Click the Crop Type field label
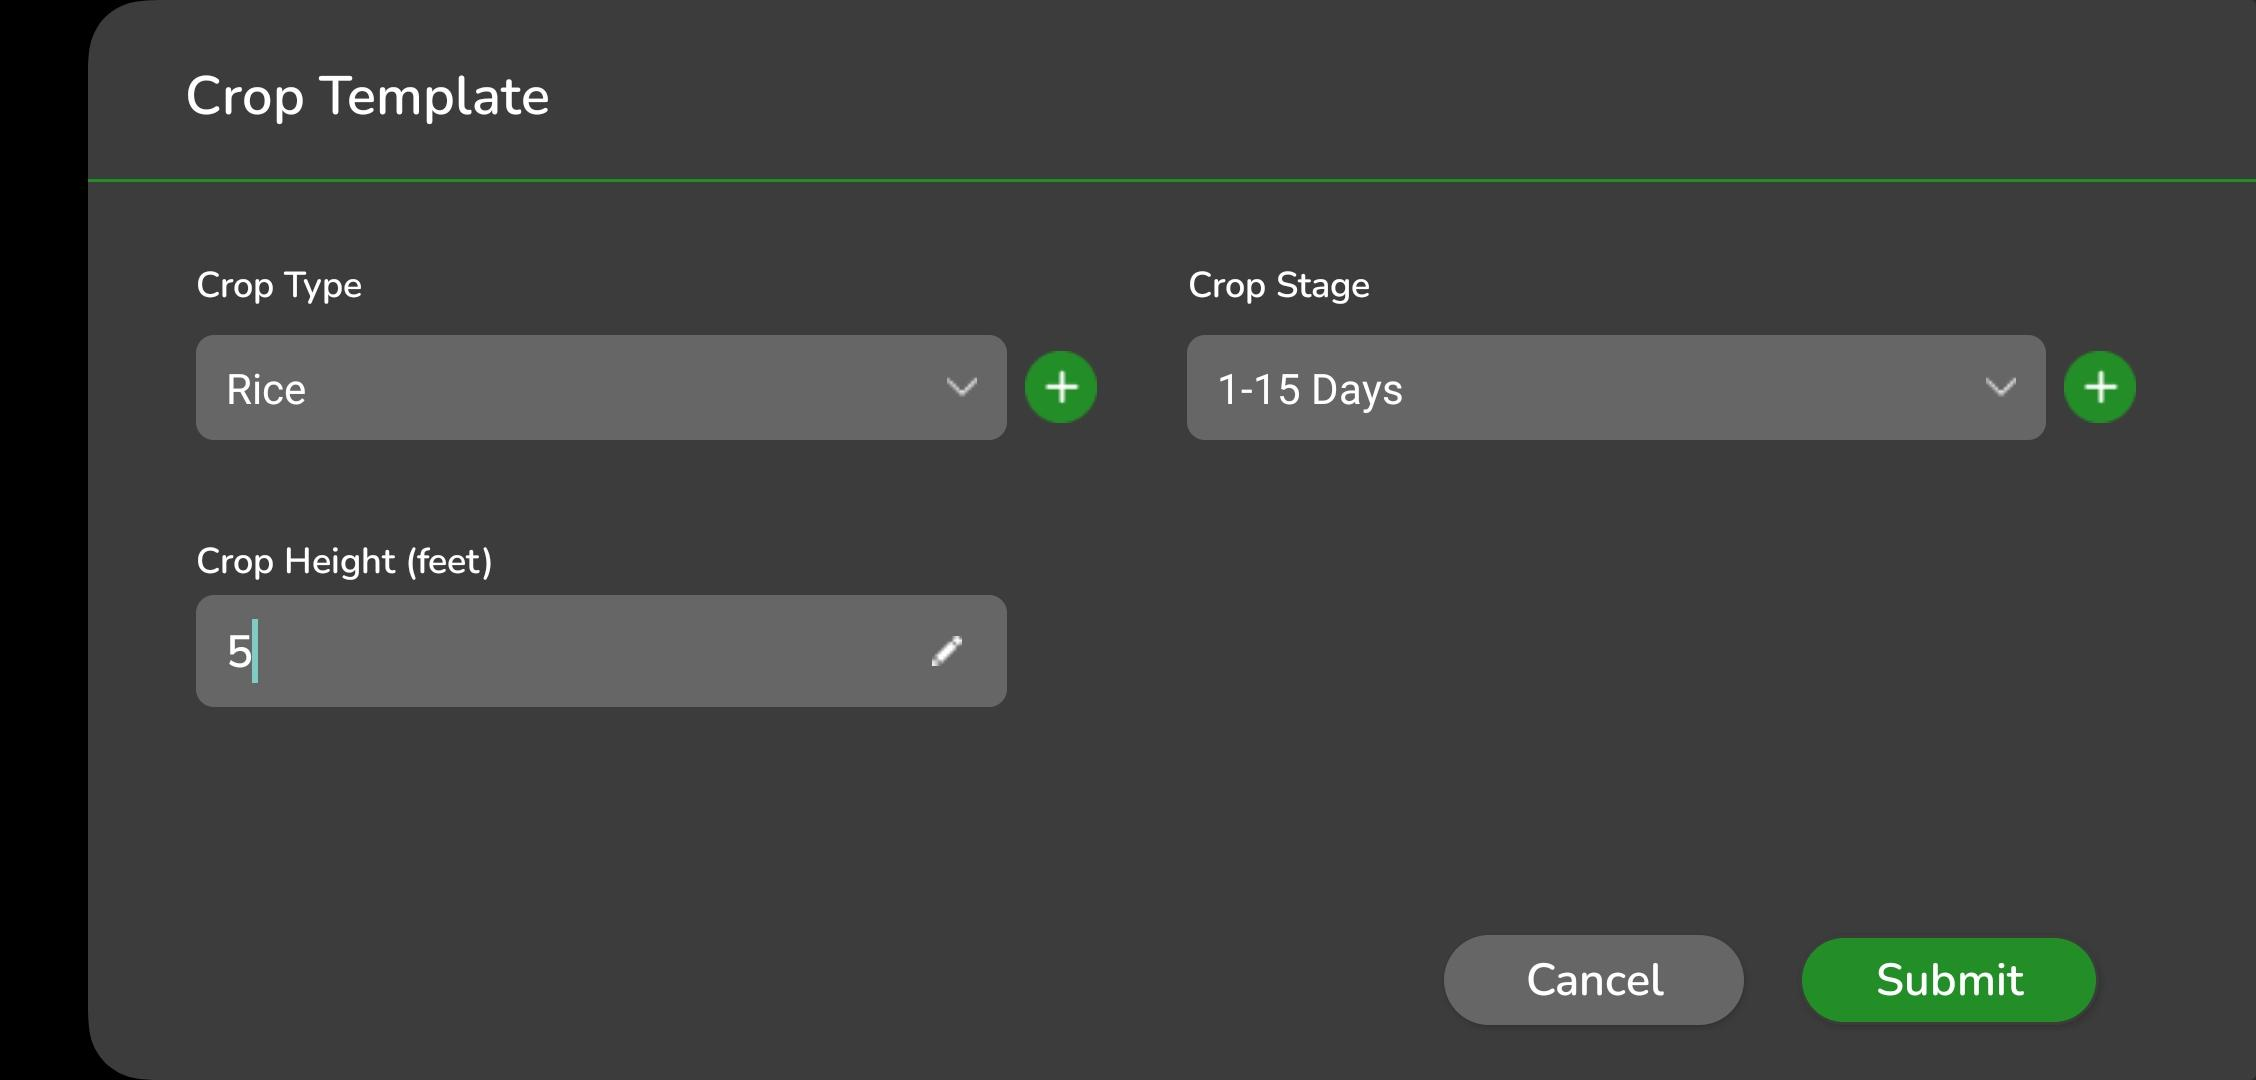The height and width of the screenshot is (1080, 2256). [279, 285]
